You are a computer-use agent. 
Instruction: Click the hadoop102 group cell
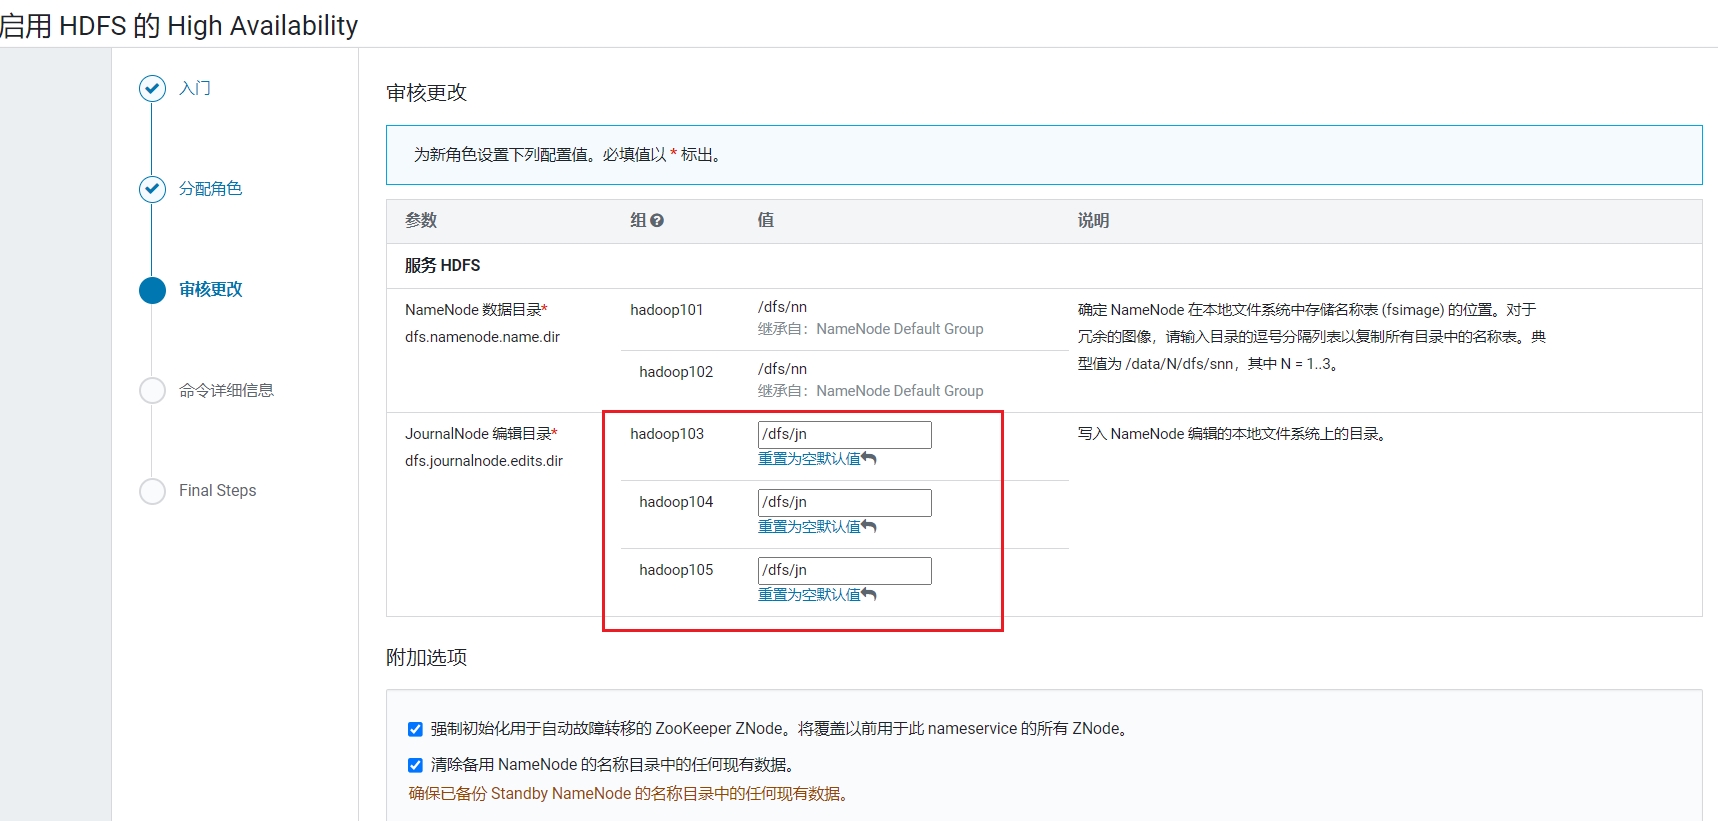pos(676,372)
